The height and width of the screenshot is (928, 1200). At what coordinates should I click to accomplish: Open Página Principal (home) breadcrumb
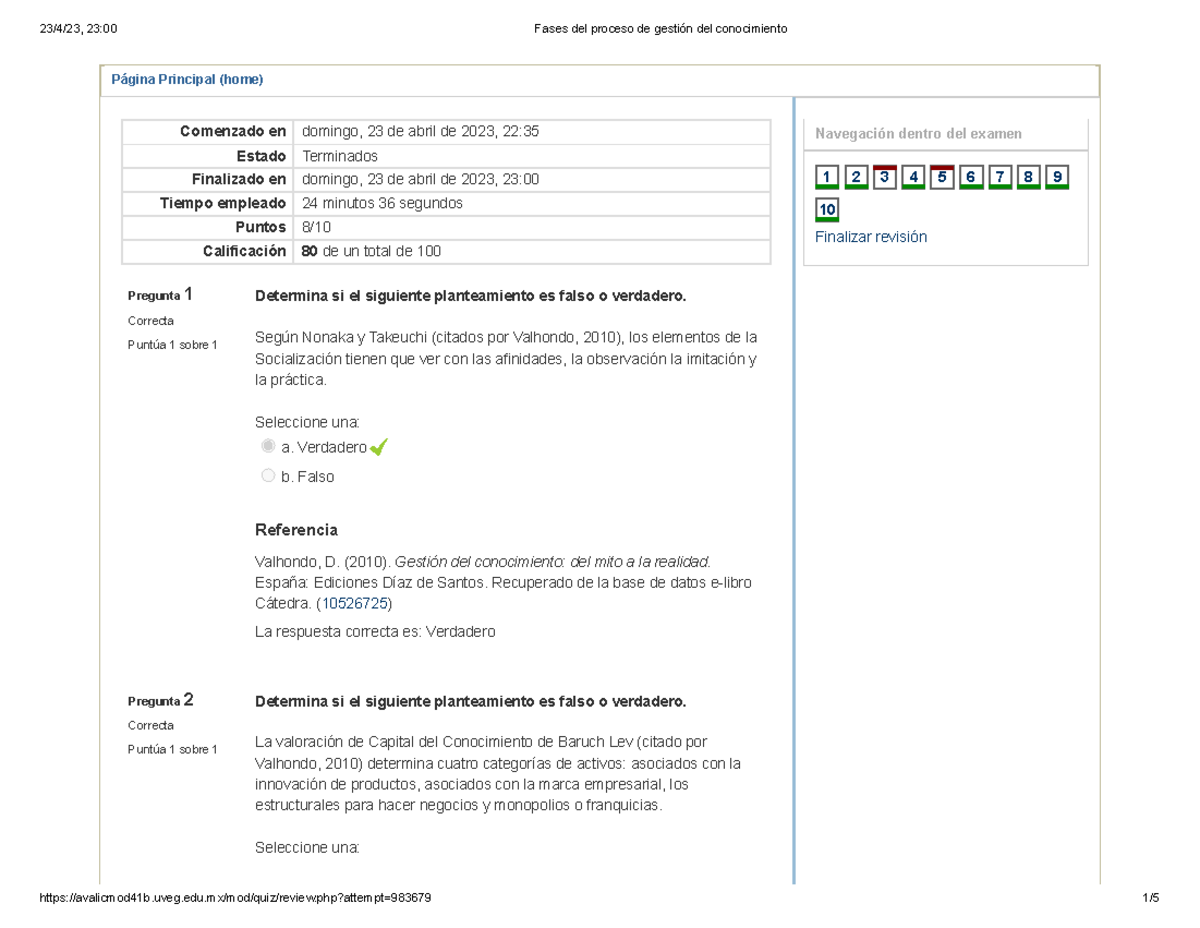click(x=187, y=80)
